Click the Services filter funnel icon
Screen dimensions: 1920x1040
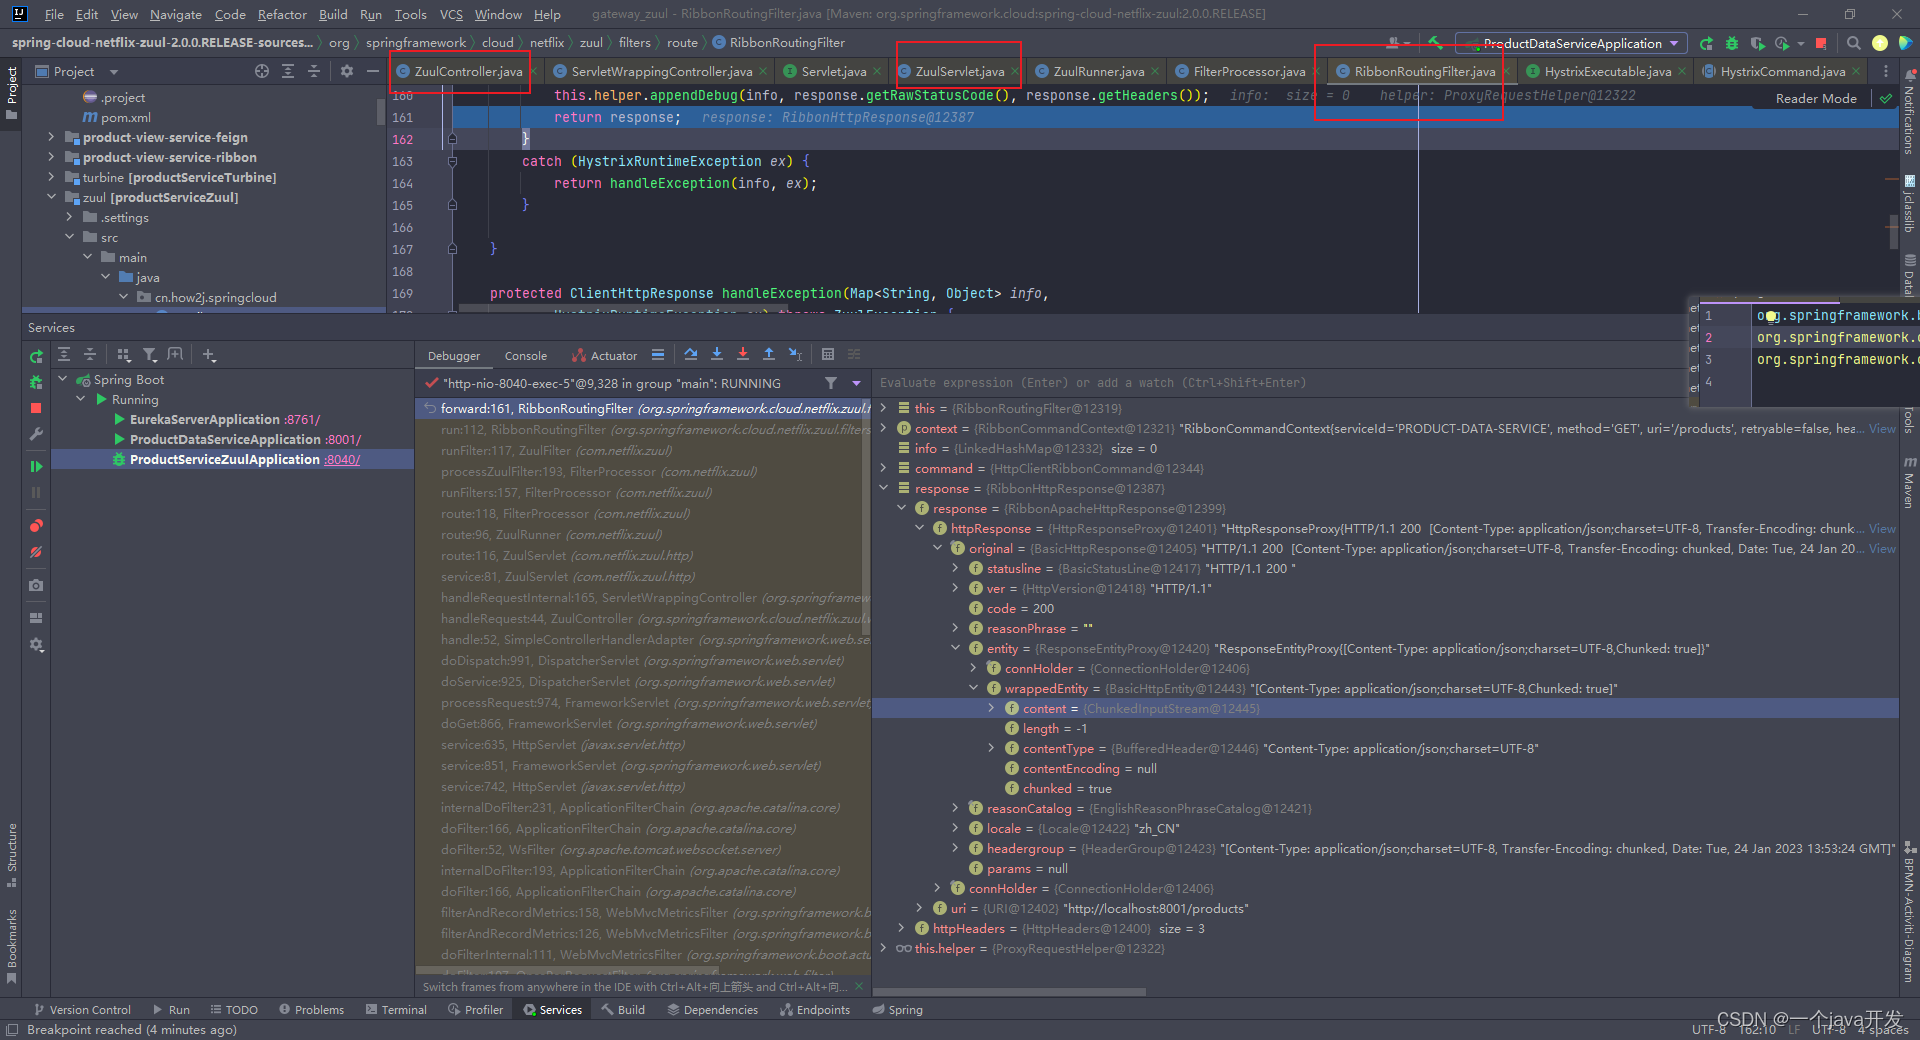[x=149, y=354]
